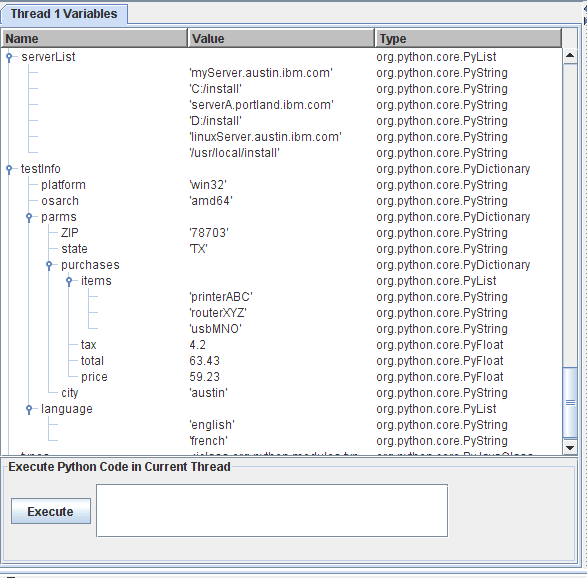Click the scrollbar up arrow

[x=570, y=56]
